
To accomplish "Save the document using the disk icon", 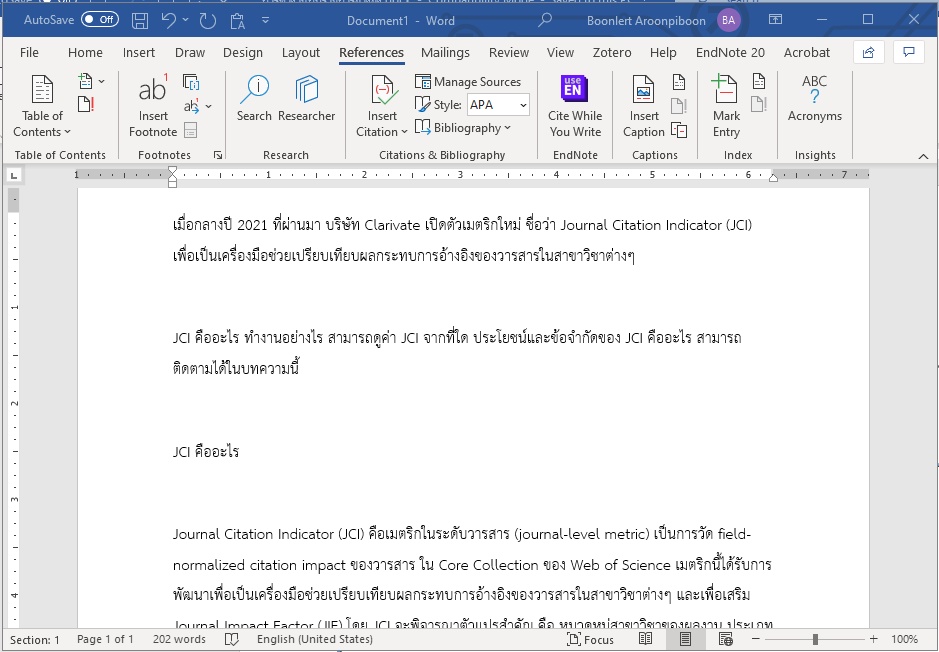I will pos(140,20).
